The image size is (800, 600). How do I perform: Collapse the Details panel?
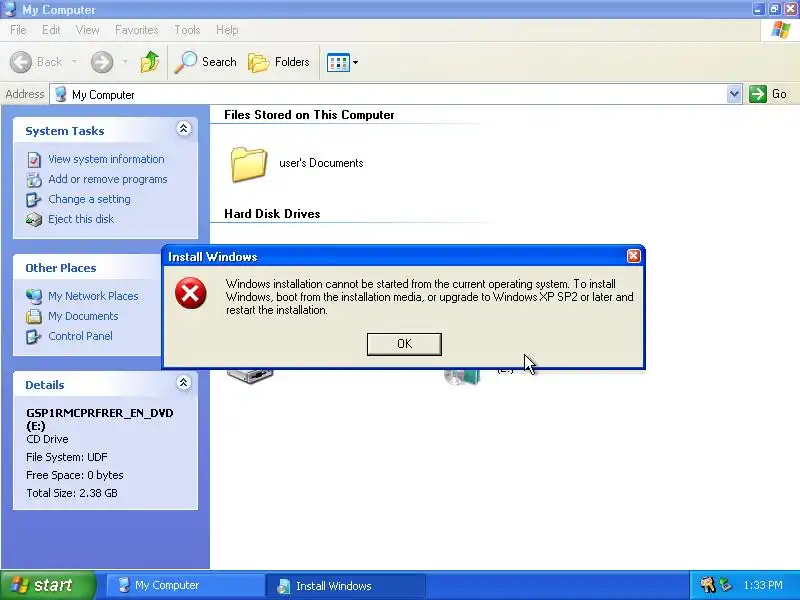coord(184,383)
